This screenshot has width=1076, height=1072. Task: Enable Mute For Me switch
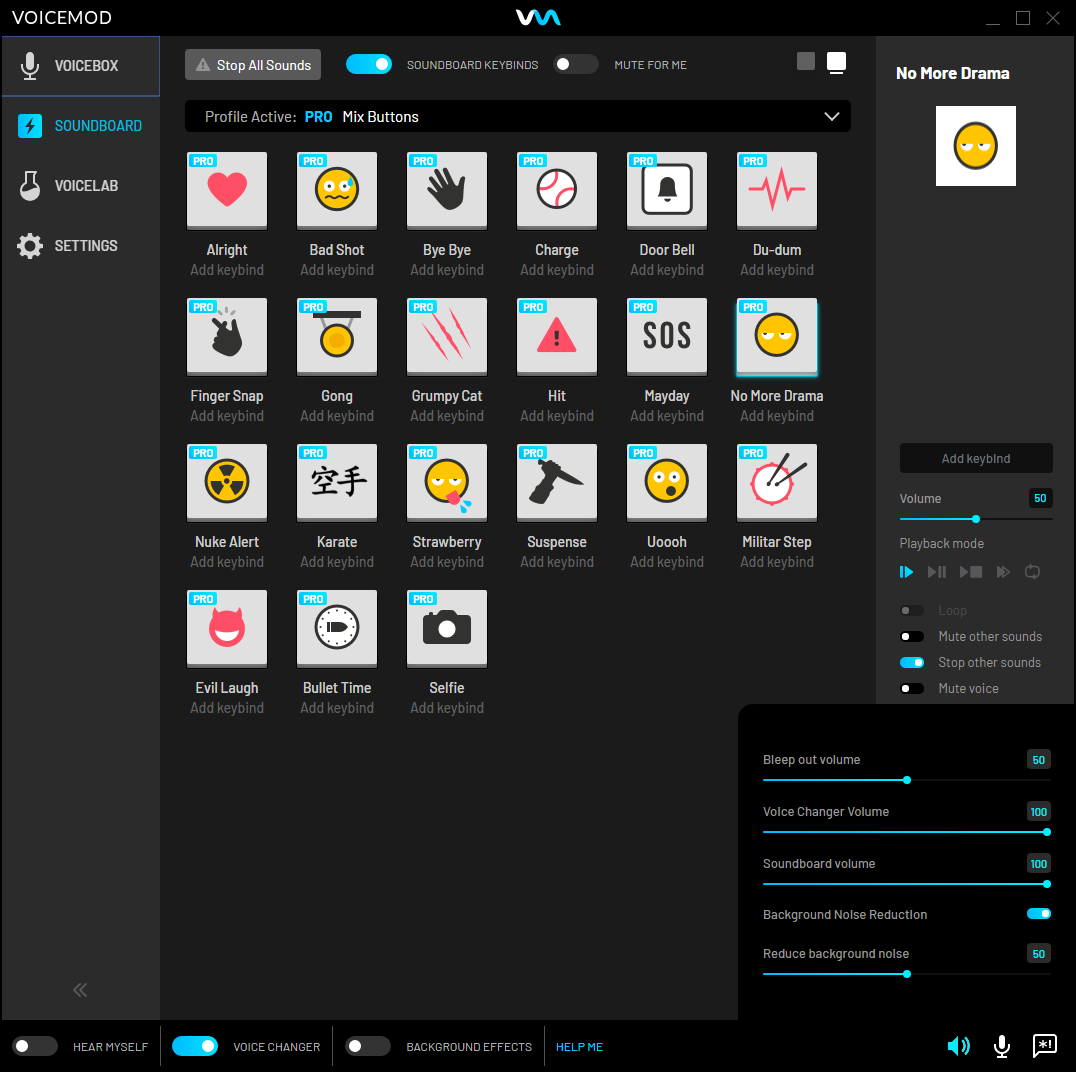tap(575, 65)
